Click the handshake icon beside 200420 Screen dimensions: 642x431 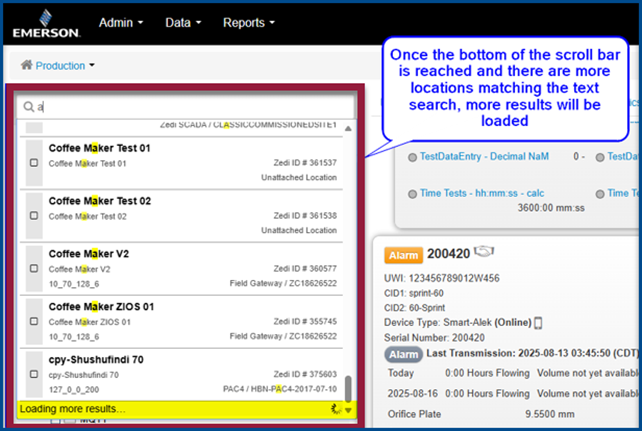point(484,251)
